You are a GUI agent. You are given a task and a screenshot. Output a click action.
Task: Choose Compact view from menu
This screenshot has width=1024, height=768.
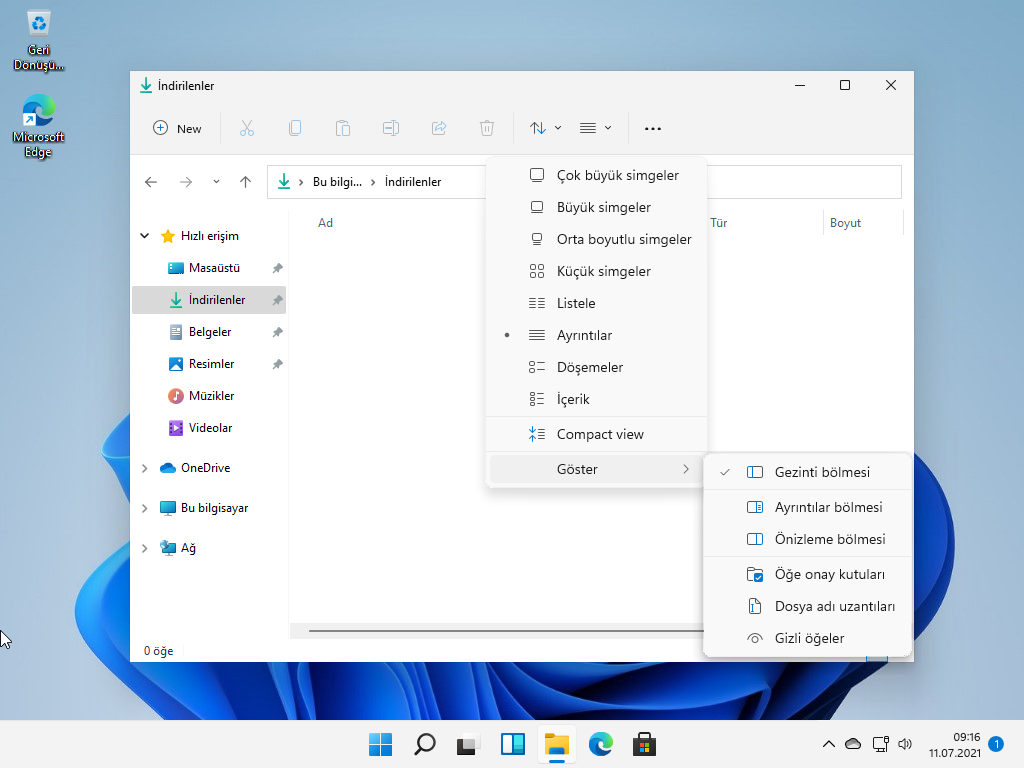pos(600,434)
